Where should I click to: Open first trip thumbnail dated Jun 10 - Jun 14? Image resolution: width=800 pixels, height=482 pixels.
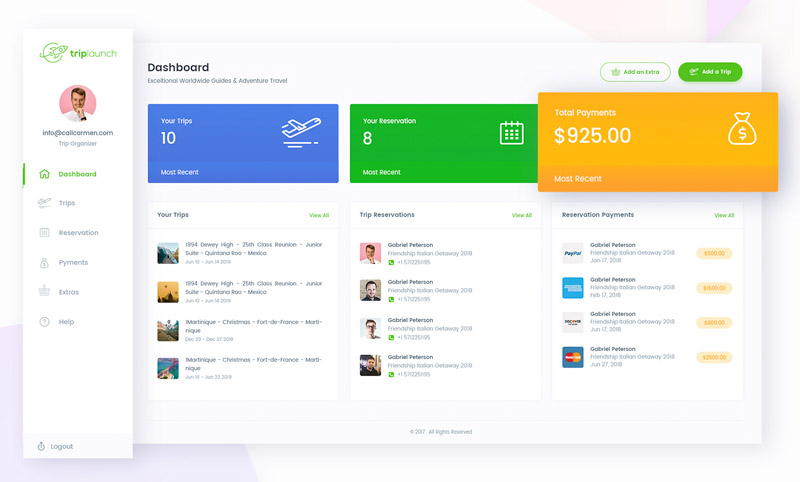(x=168, y=253)
